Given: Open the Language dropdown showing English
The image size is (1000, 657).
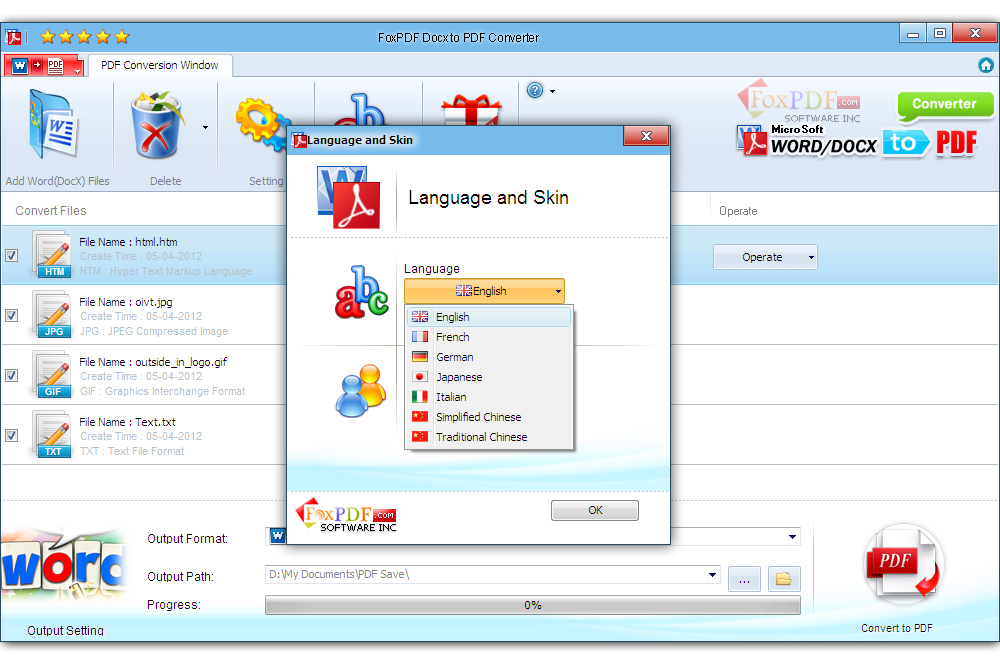Looking at the screenshot, I should [484, 291].
